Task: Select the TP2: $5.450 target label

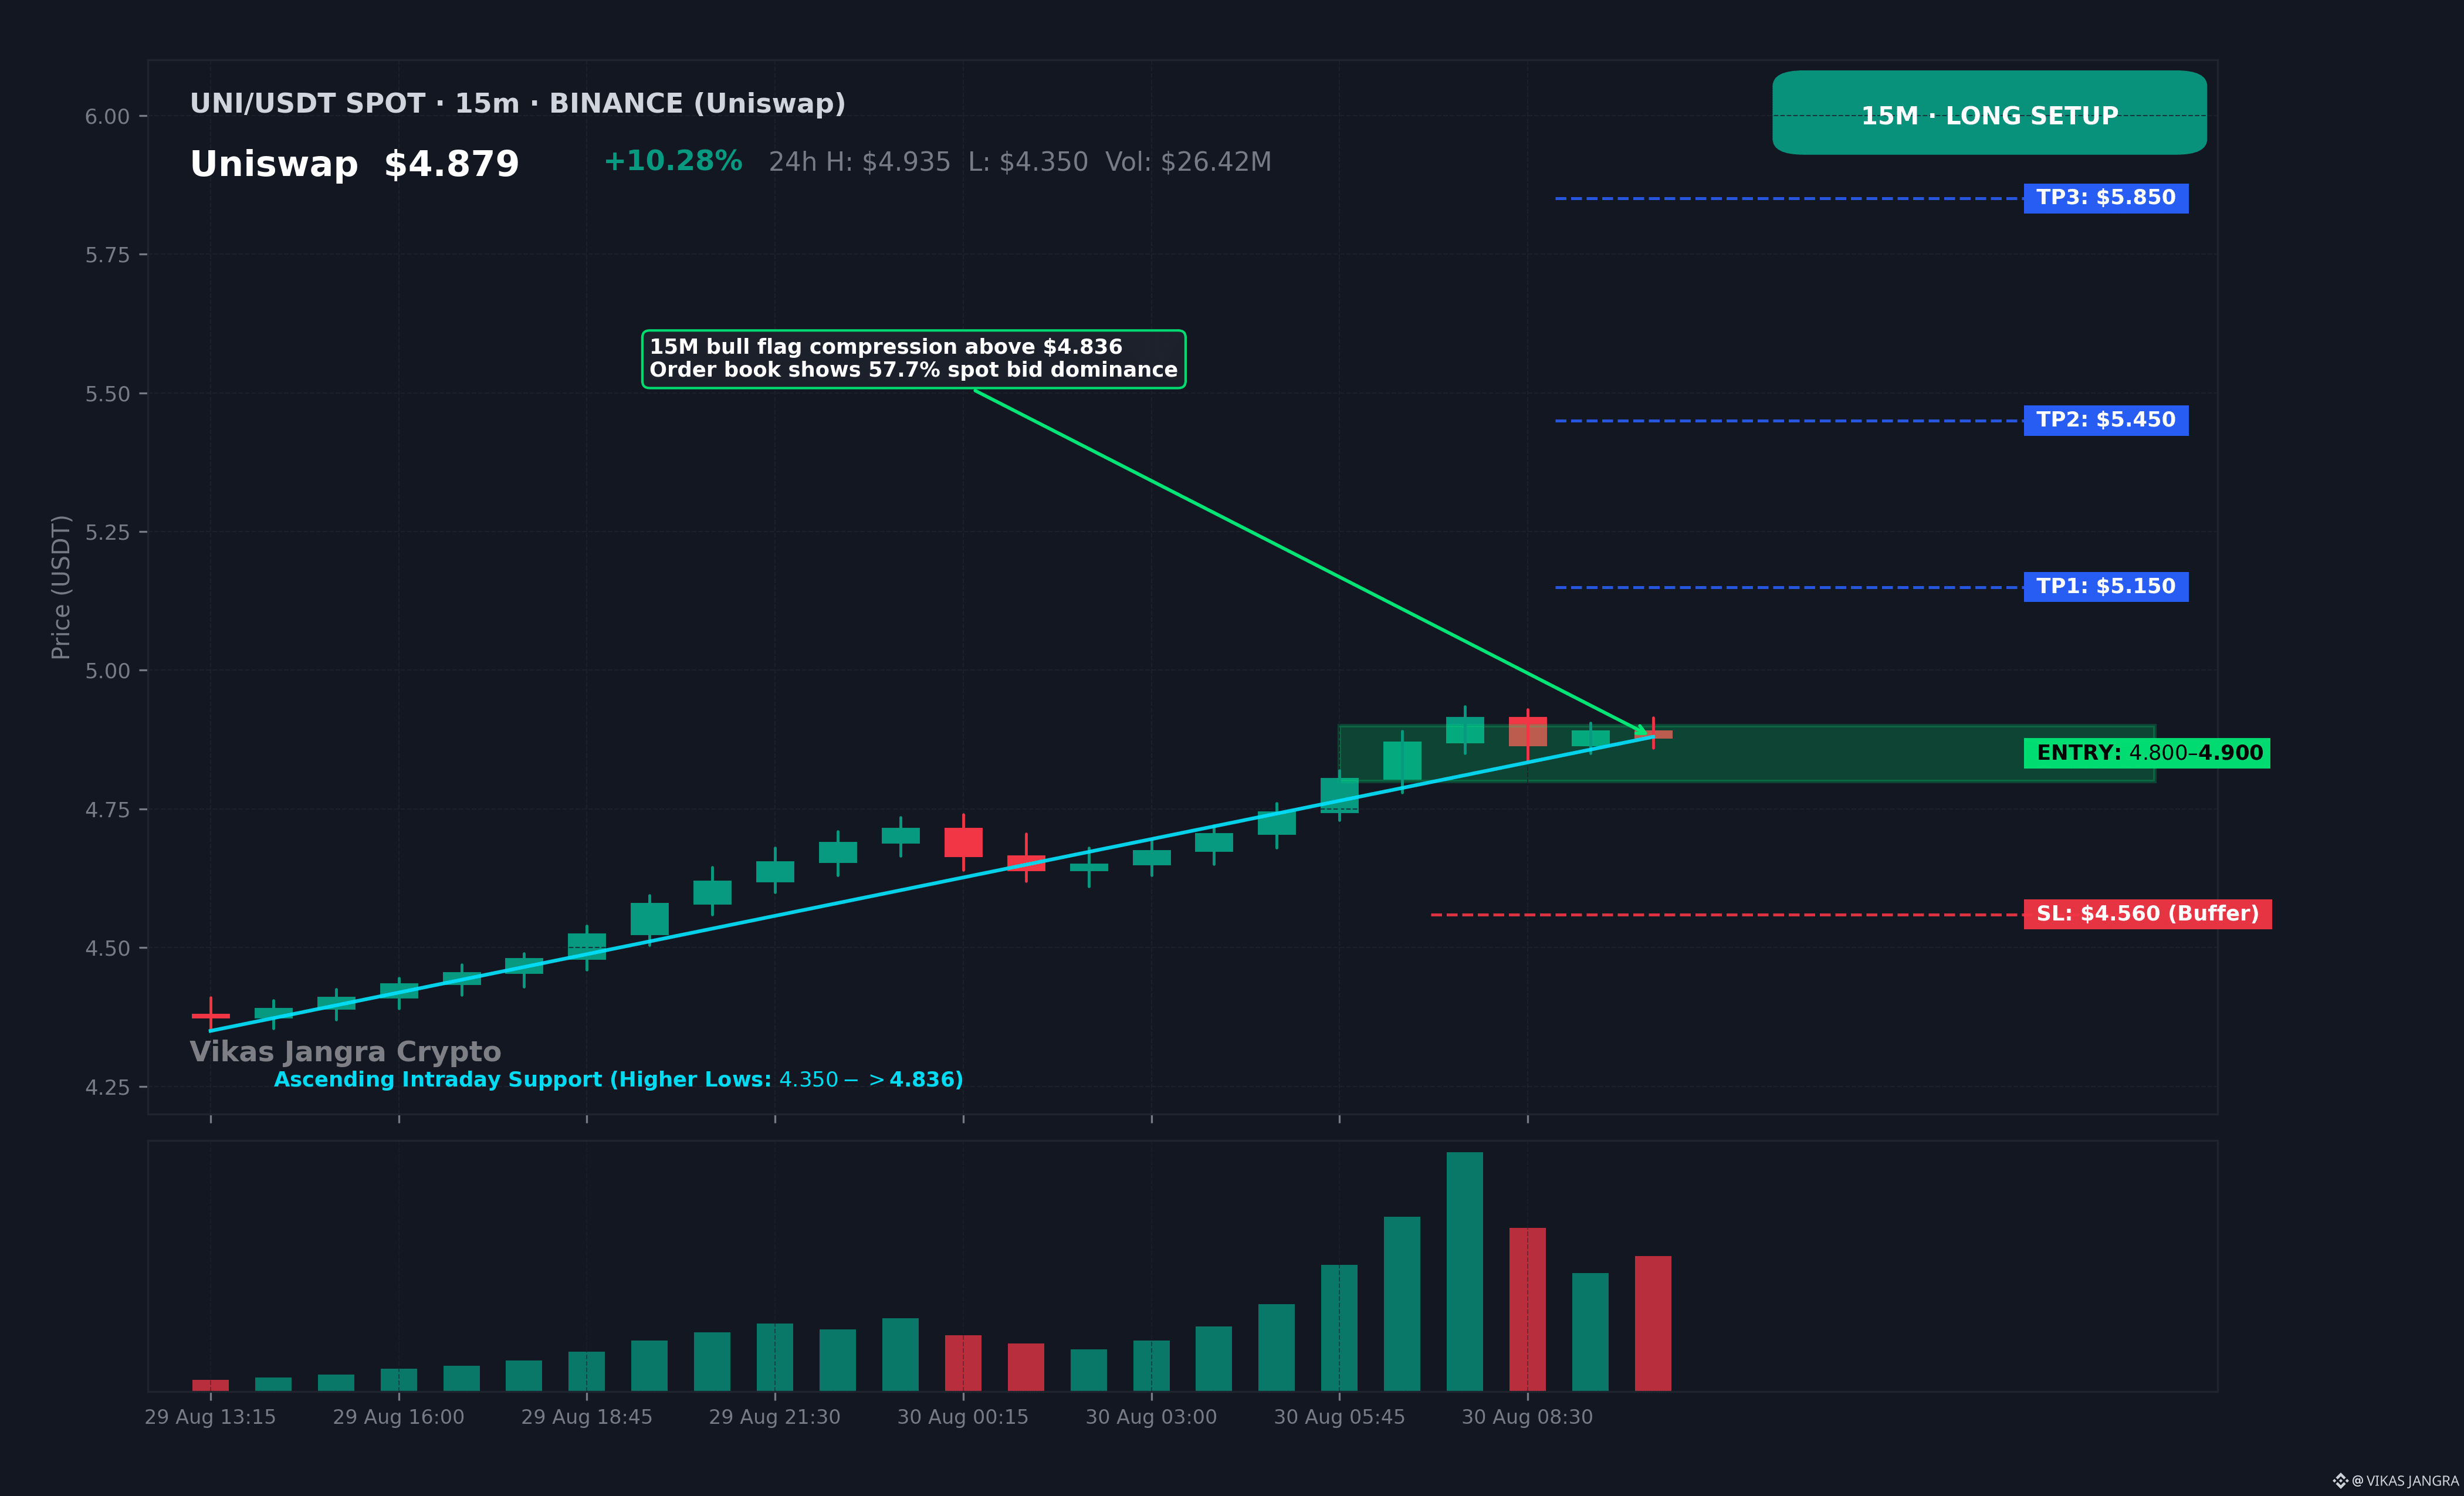Action: pyautogui.click(x=2106, y=420)
